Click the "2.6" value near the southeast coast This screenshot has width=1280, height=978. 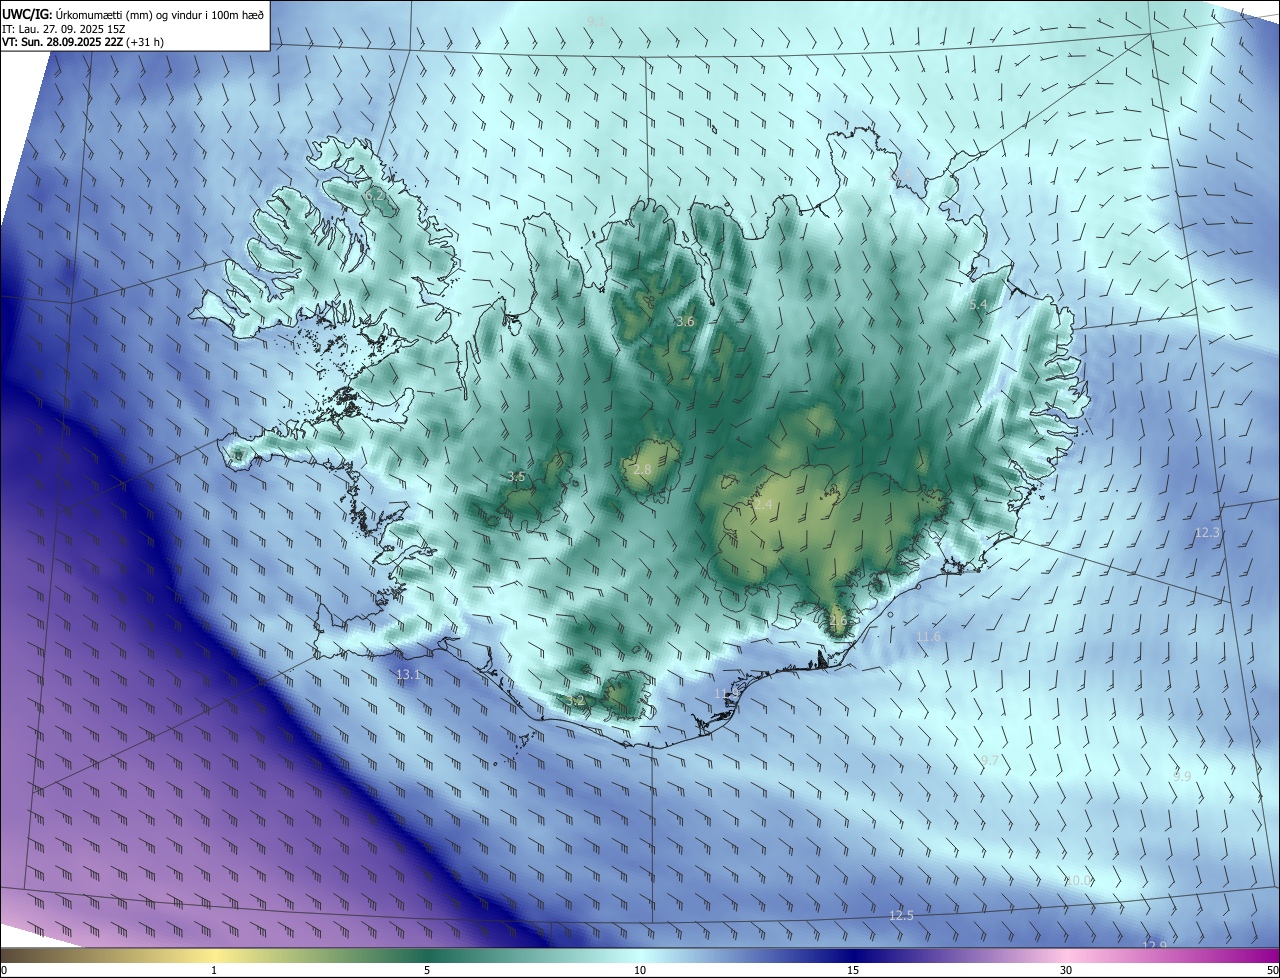pyautogui.click(x=838, y=620)
